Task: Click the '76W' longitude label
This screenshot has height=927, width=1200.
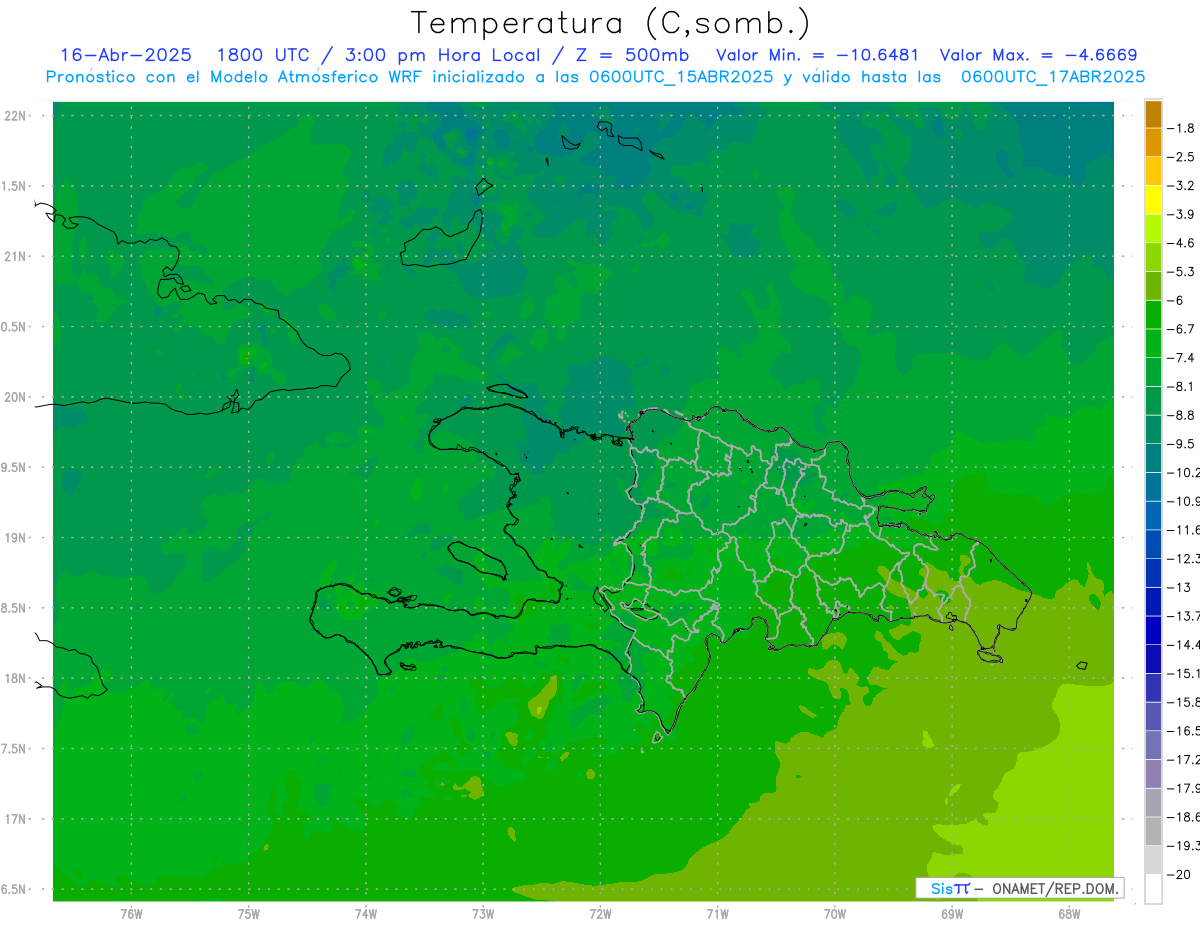Action: coord(131,913)
